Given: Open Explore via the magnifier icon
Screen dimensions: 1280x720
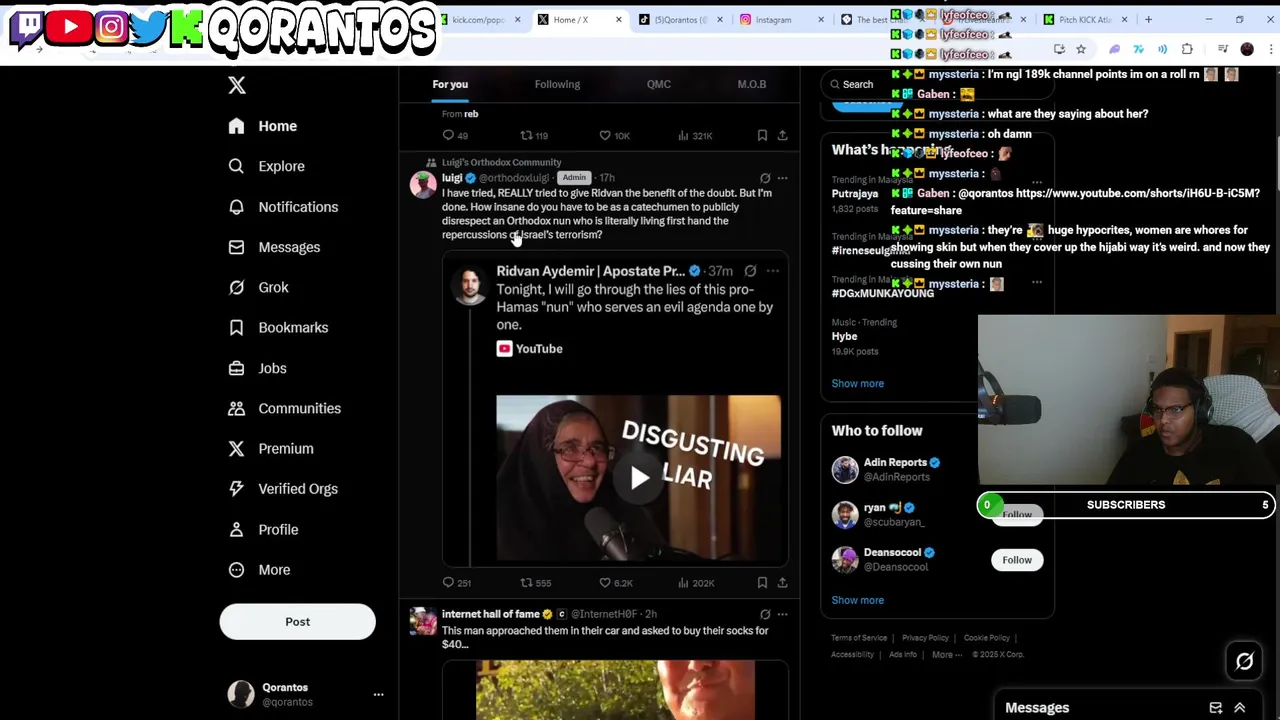Looking at the screenshot, I should pyautogui.click(x=236, y=166).
